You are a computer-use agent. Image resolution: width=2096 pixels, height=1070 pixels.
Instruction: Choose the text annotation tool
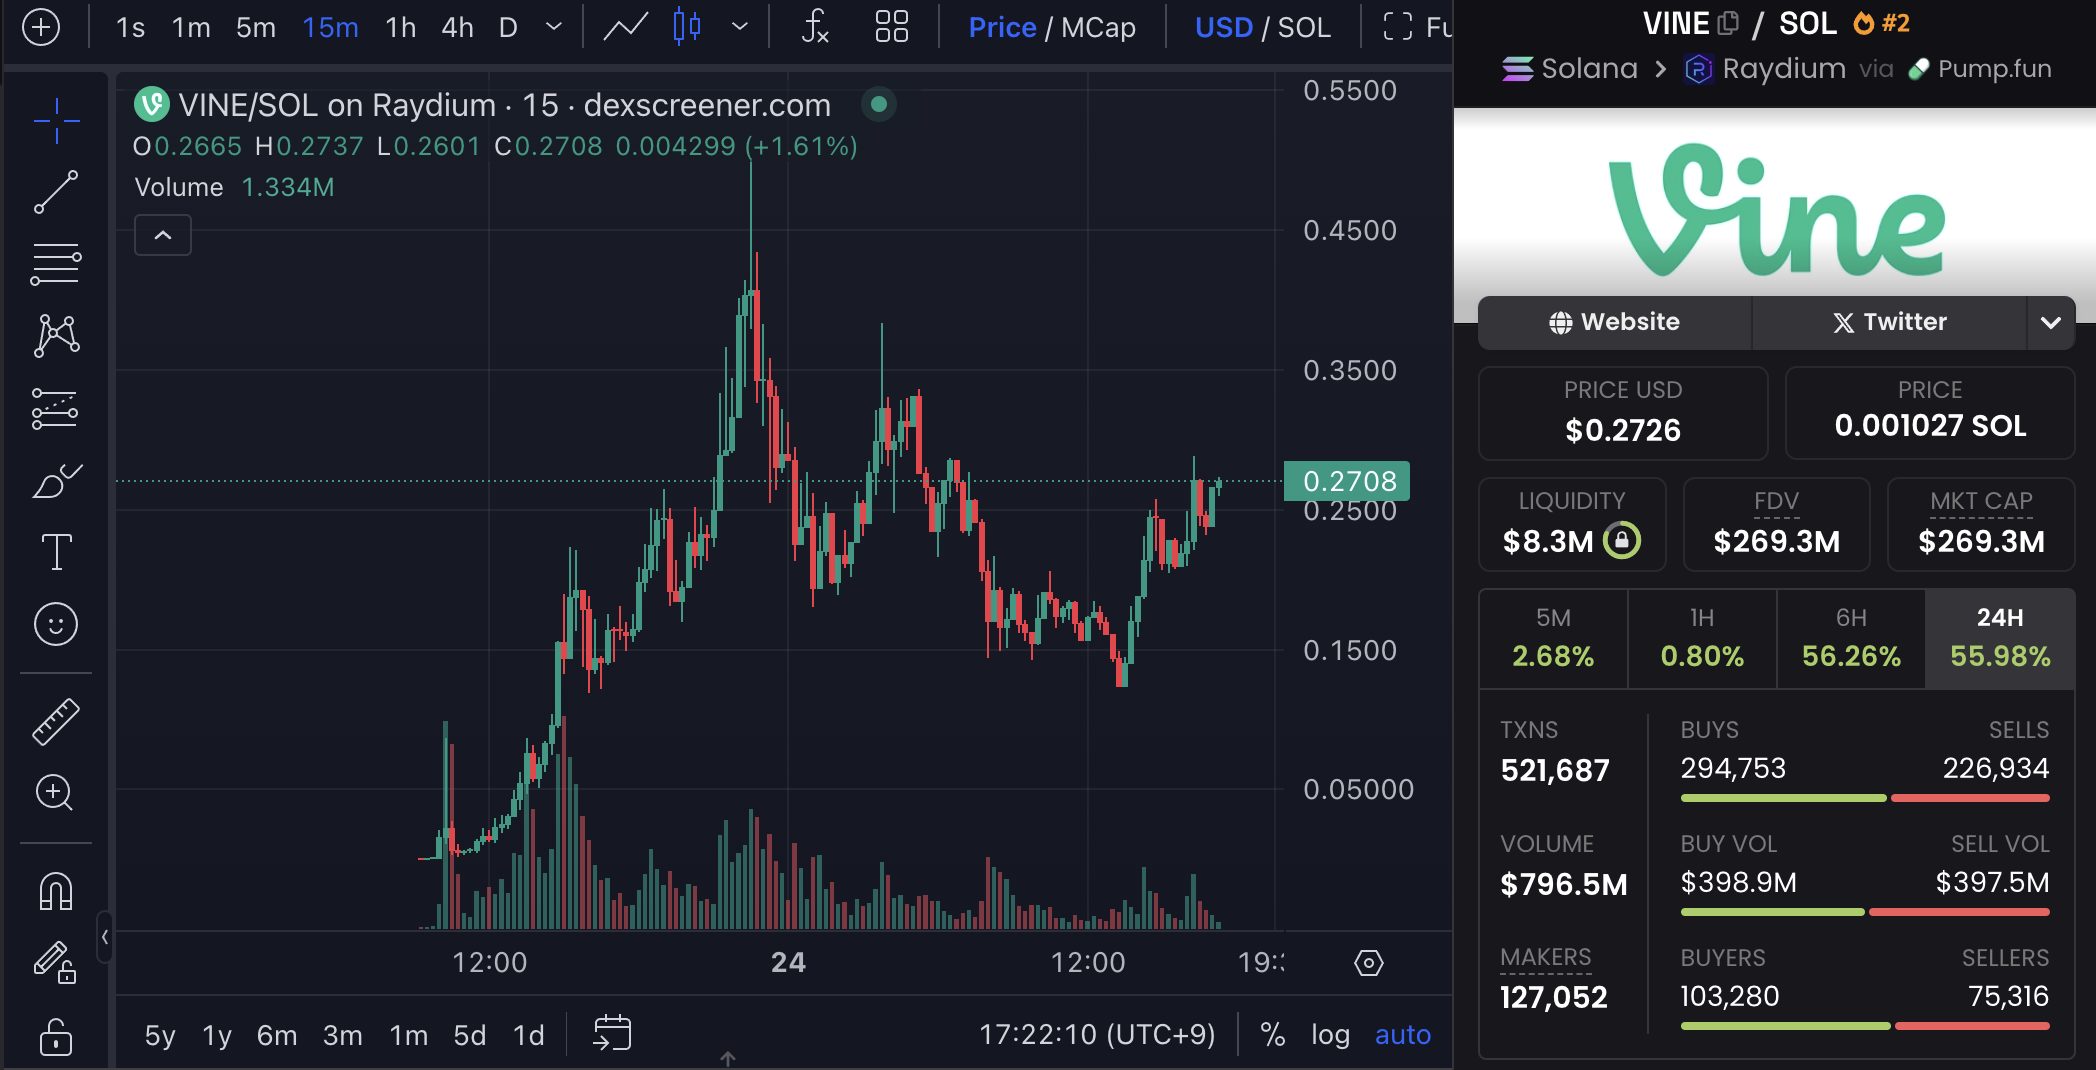coord(56,552)
